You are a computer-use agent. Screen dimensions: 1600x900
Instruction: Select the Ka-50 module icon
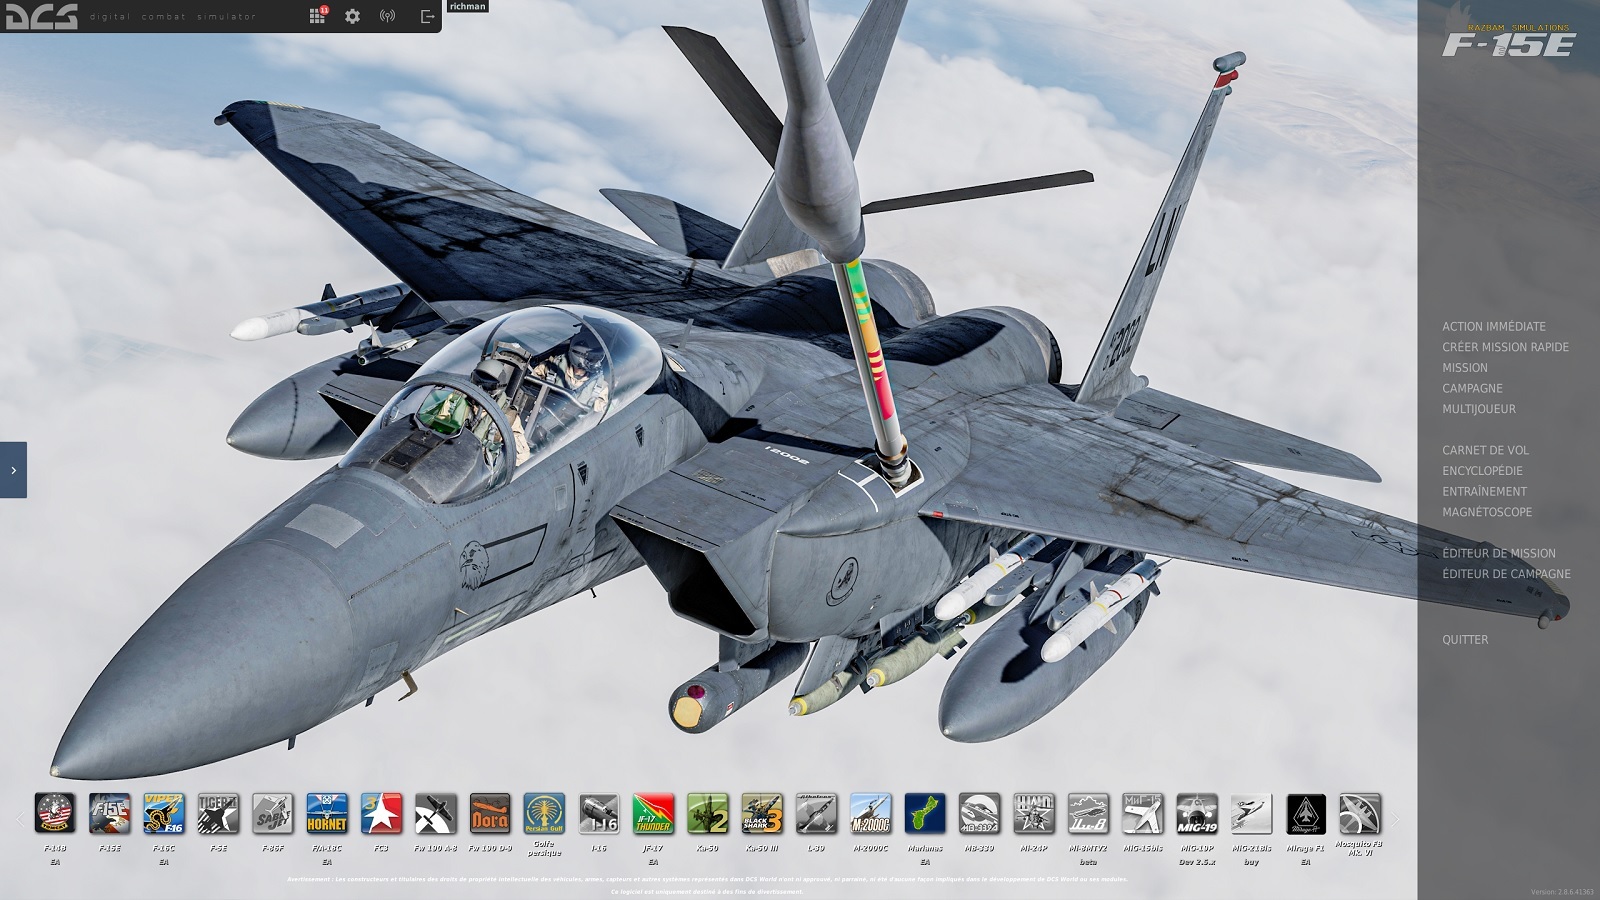click(708, 813)
